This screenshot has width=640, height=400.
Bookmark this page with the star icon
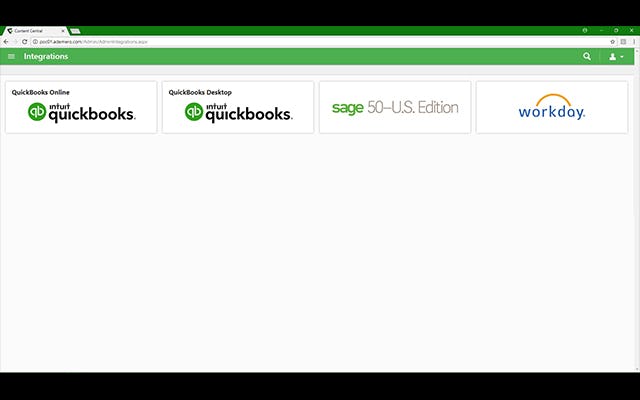612,42
